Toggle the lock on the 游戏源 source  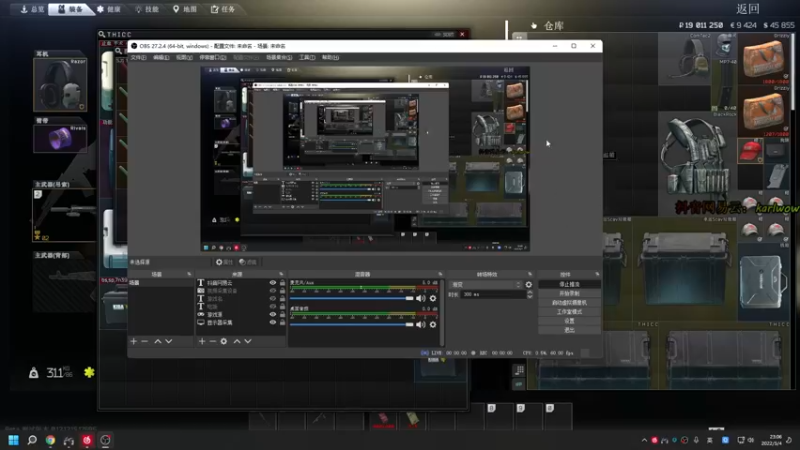282,314
